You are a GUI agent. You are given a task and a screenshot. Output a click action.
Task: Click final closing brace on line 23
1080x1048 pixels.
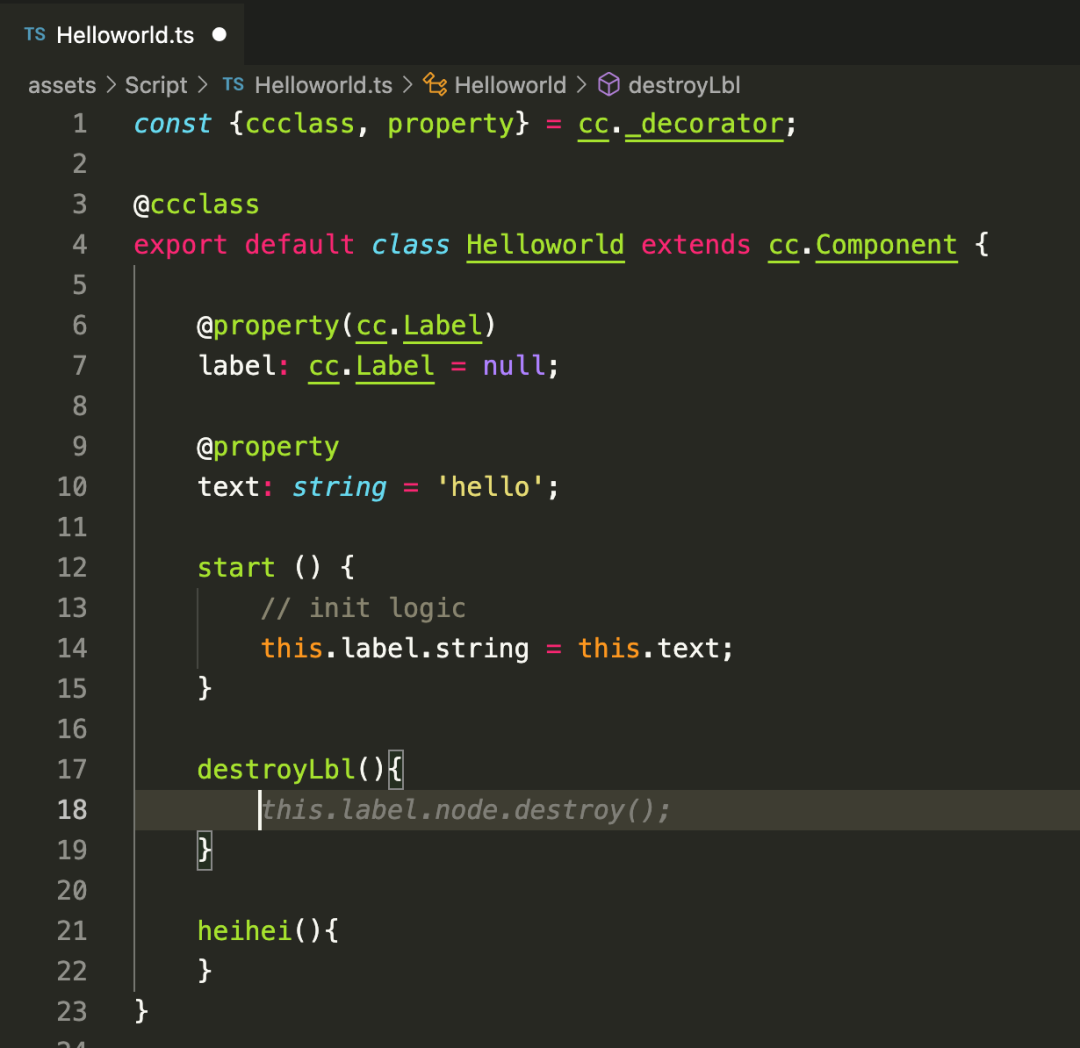[141, 1012]
